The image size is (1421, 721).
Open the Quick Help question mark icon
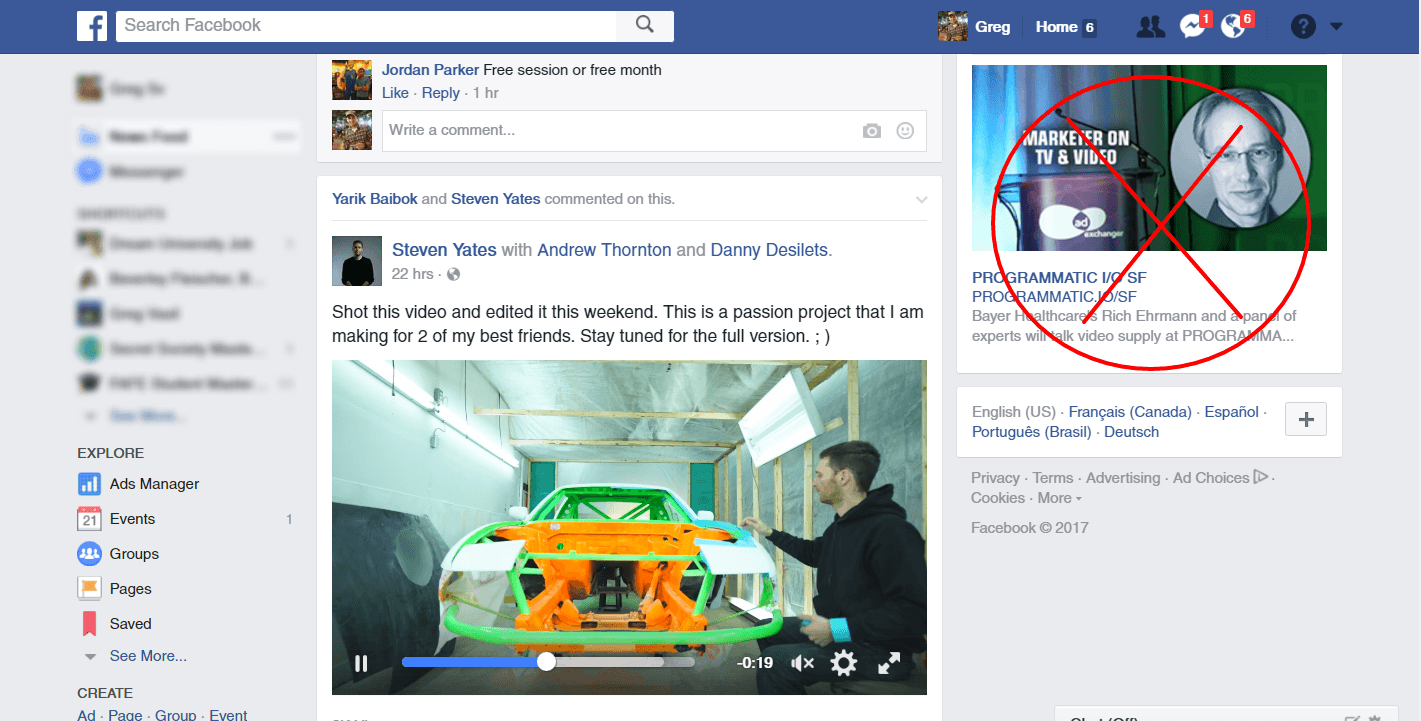1303,27
